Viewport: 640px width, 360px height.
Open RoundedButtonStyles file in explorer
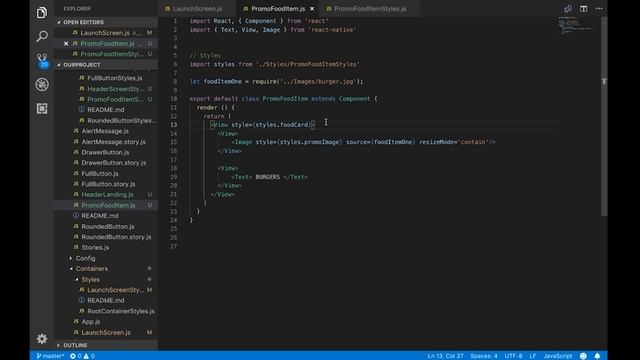106,120
